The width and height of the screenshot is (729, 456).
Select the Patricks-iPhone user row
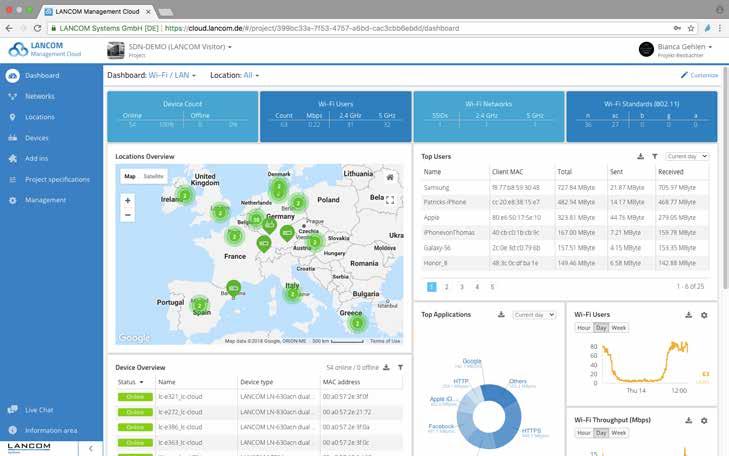point(565,203)
